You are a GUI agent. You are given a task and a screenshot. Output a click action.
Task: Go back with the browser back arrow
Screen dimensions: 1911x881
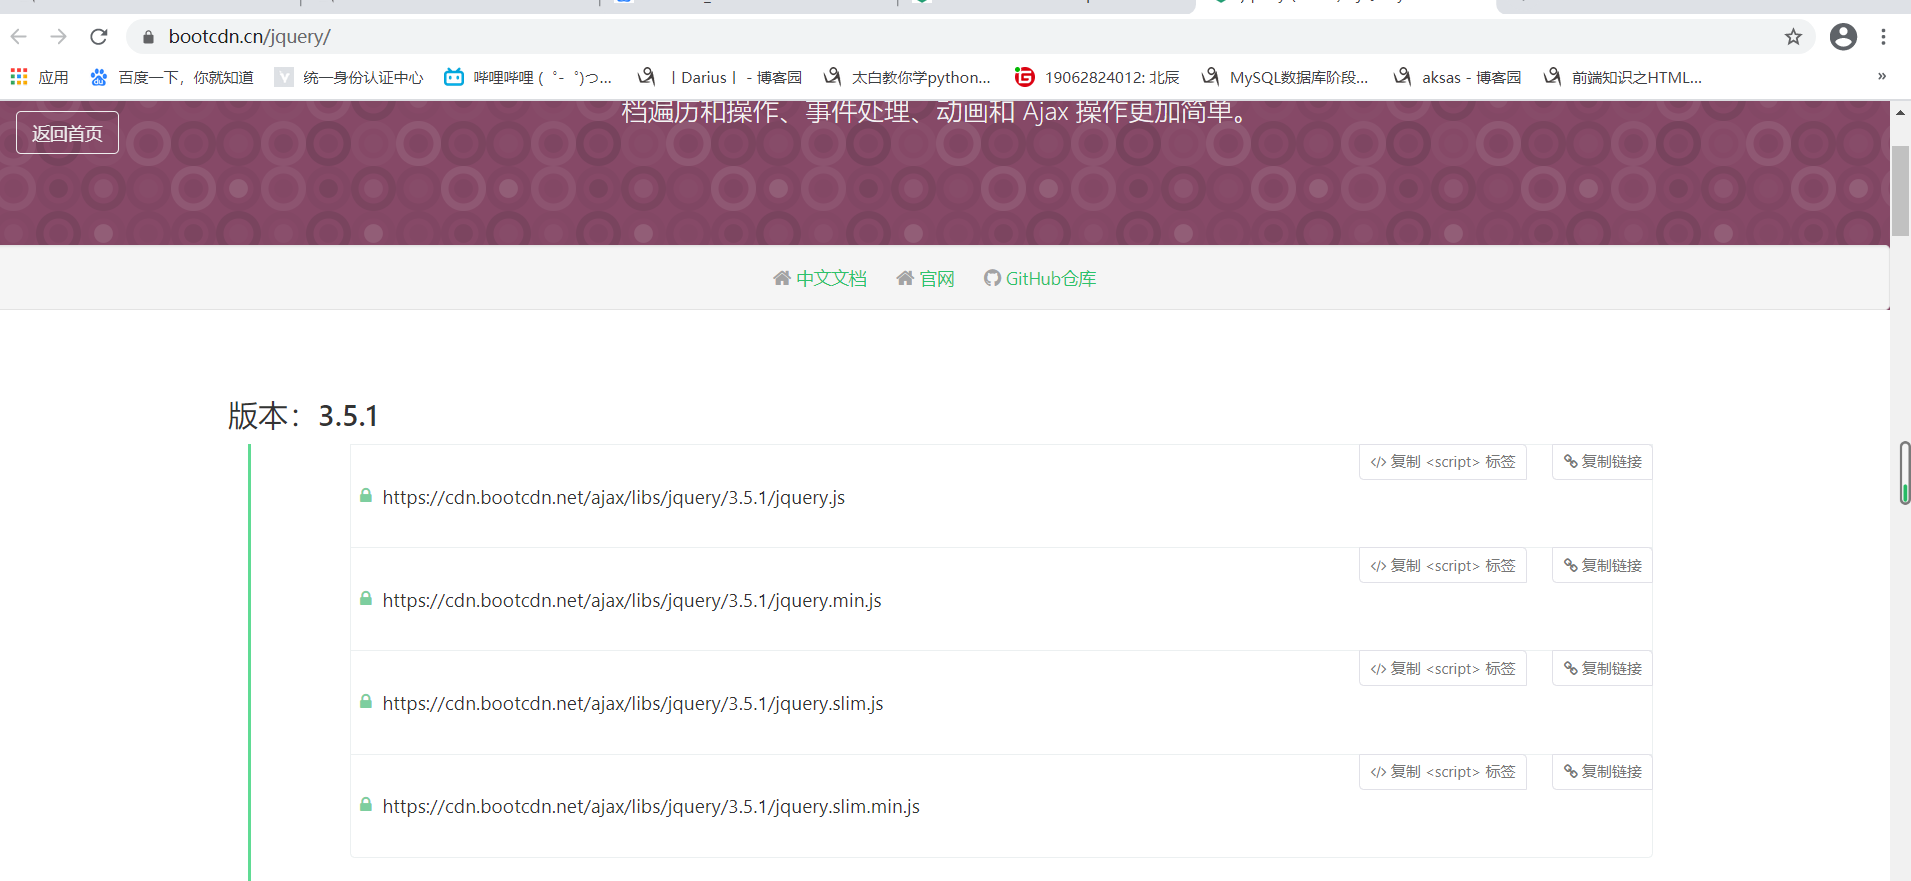pyautogui.click(x=19, y=37)
